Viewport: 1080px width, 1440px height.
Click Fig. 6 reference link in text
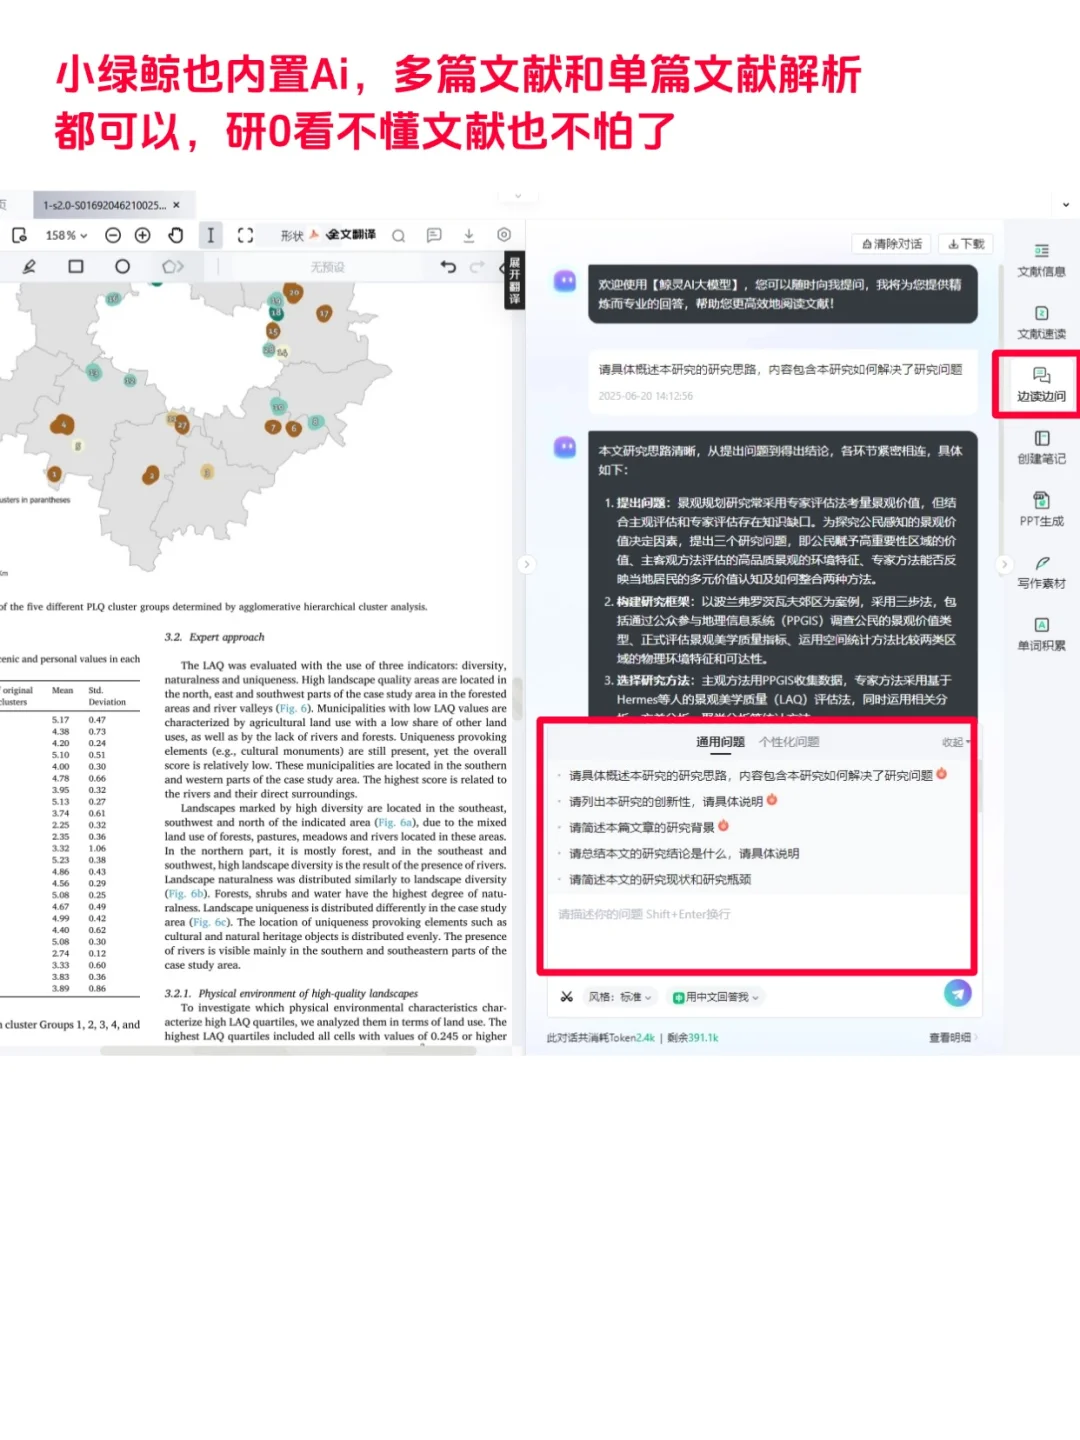tap(294, 708)
